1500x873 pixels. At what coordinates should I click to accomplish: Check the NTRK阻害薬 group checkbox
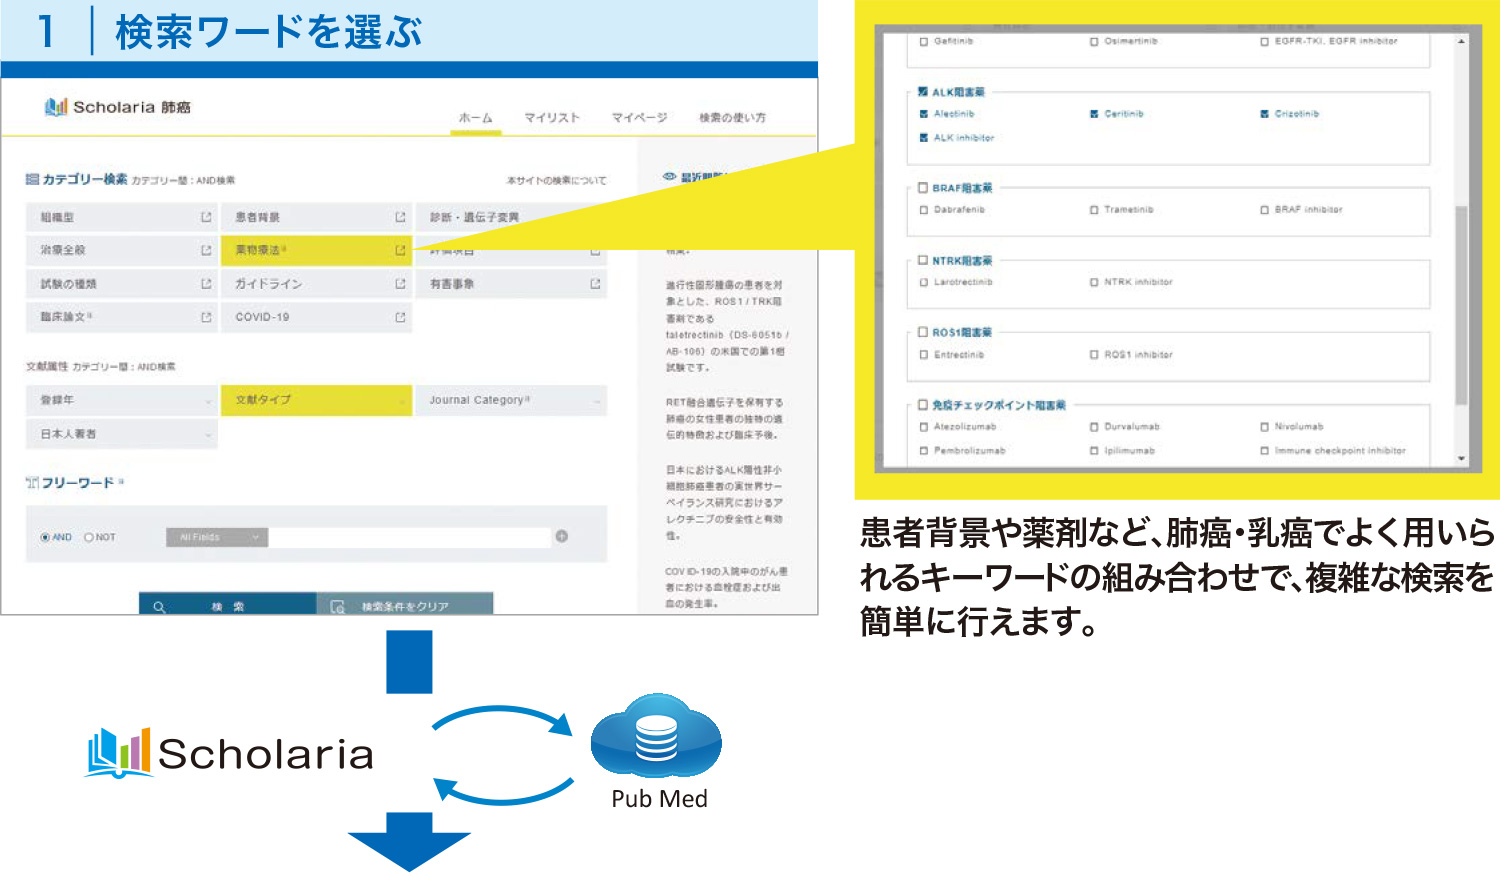click(923, 260)
